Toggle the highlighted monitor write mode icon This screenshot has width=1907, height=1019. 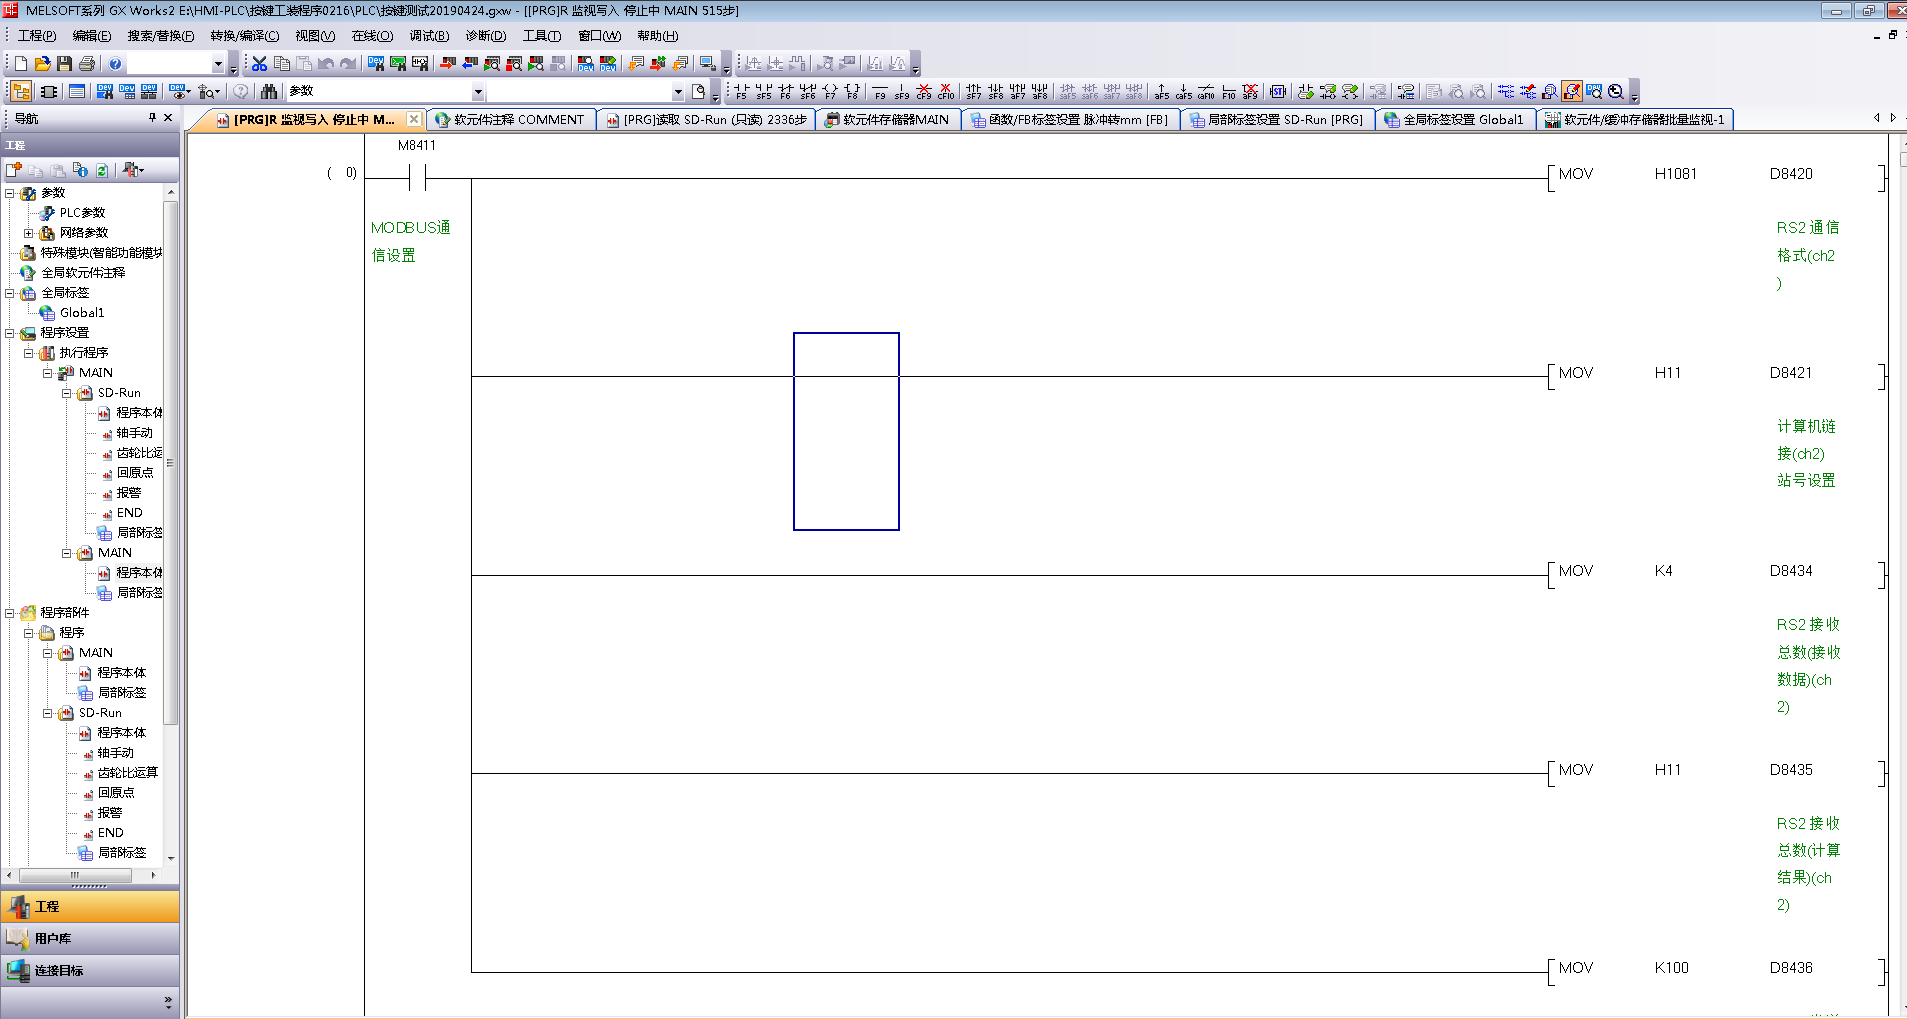pyautogui.click(x=1572, y=92)
